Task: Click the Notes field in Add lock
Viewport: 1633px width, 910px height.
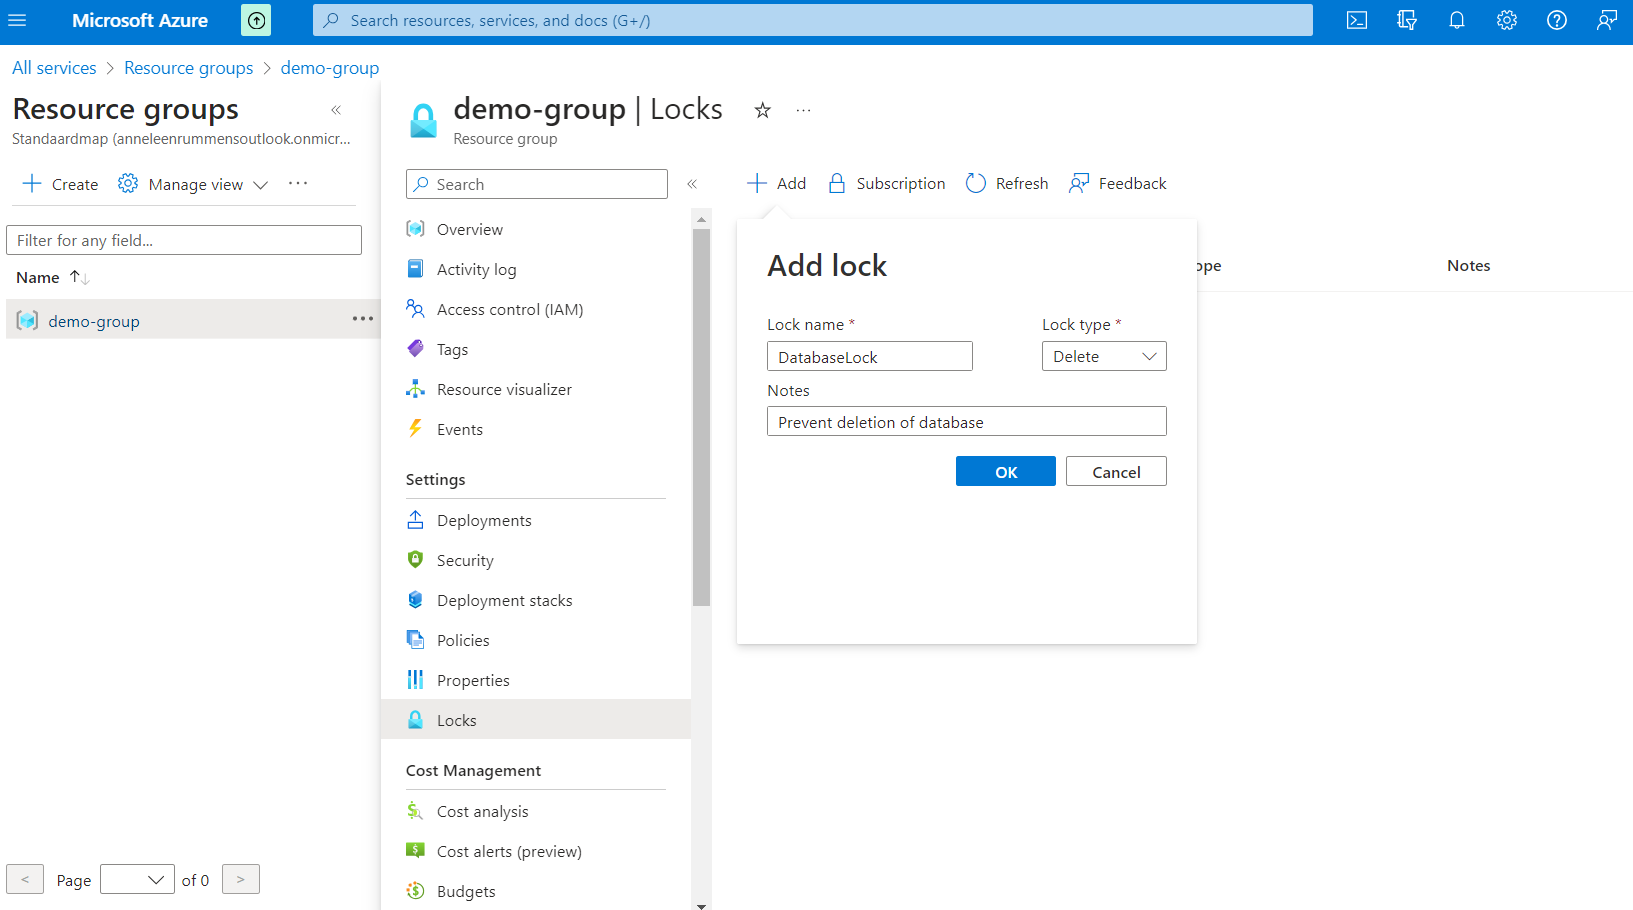Action: point(967,421)
